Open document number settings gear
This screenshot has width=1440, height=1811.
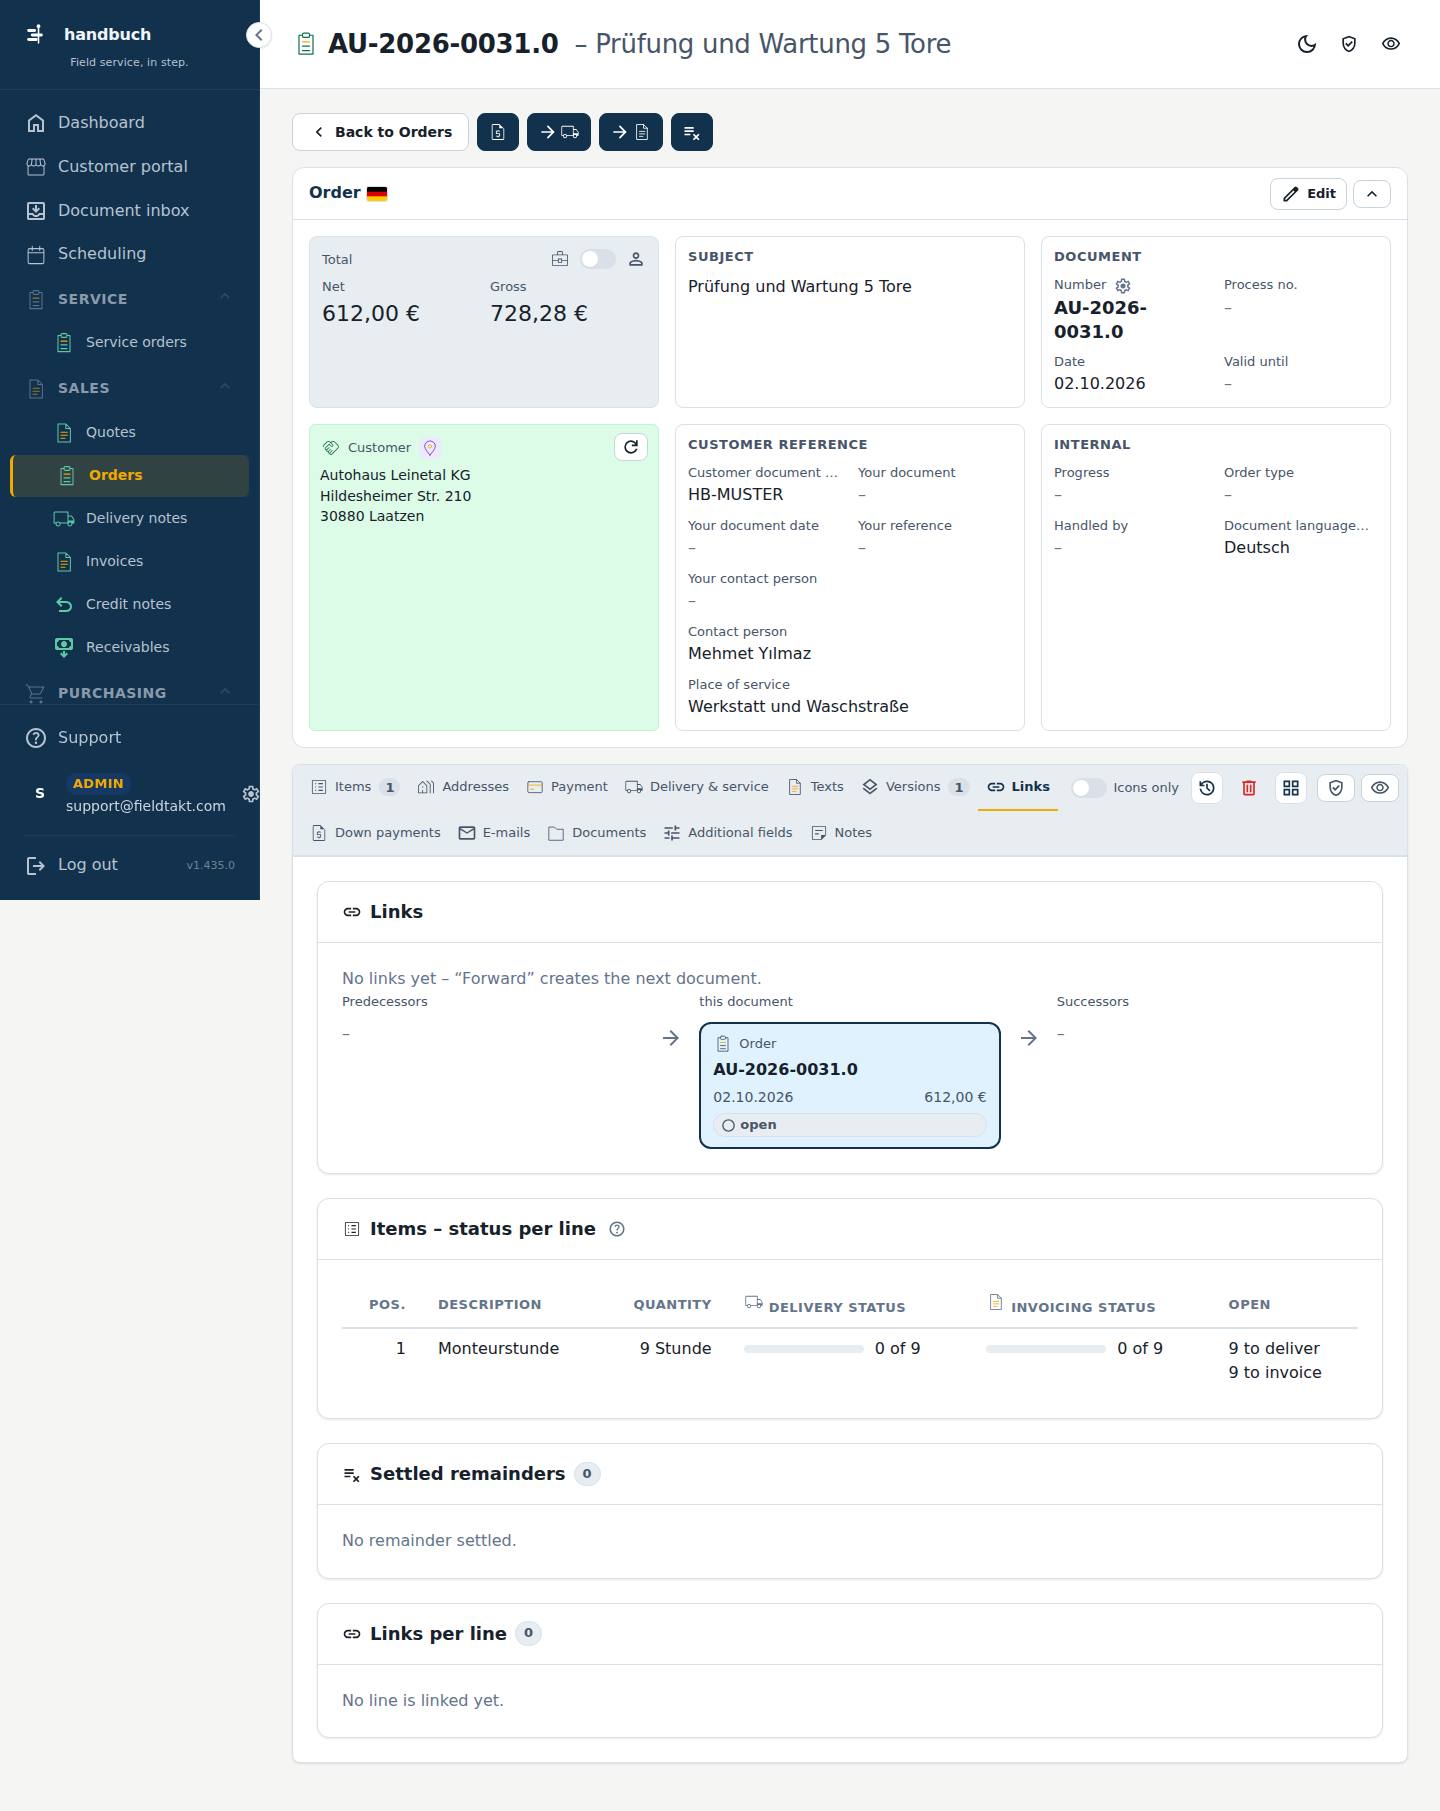coord(1123,285)
